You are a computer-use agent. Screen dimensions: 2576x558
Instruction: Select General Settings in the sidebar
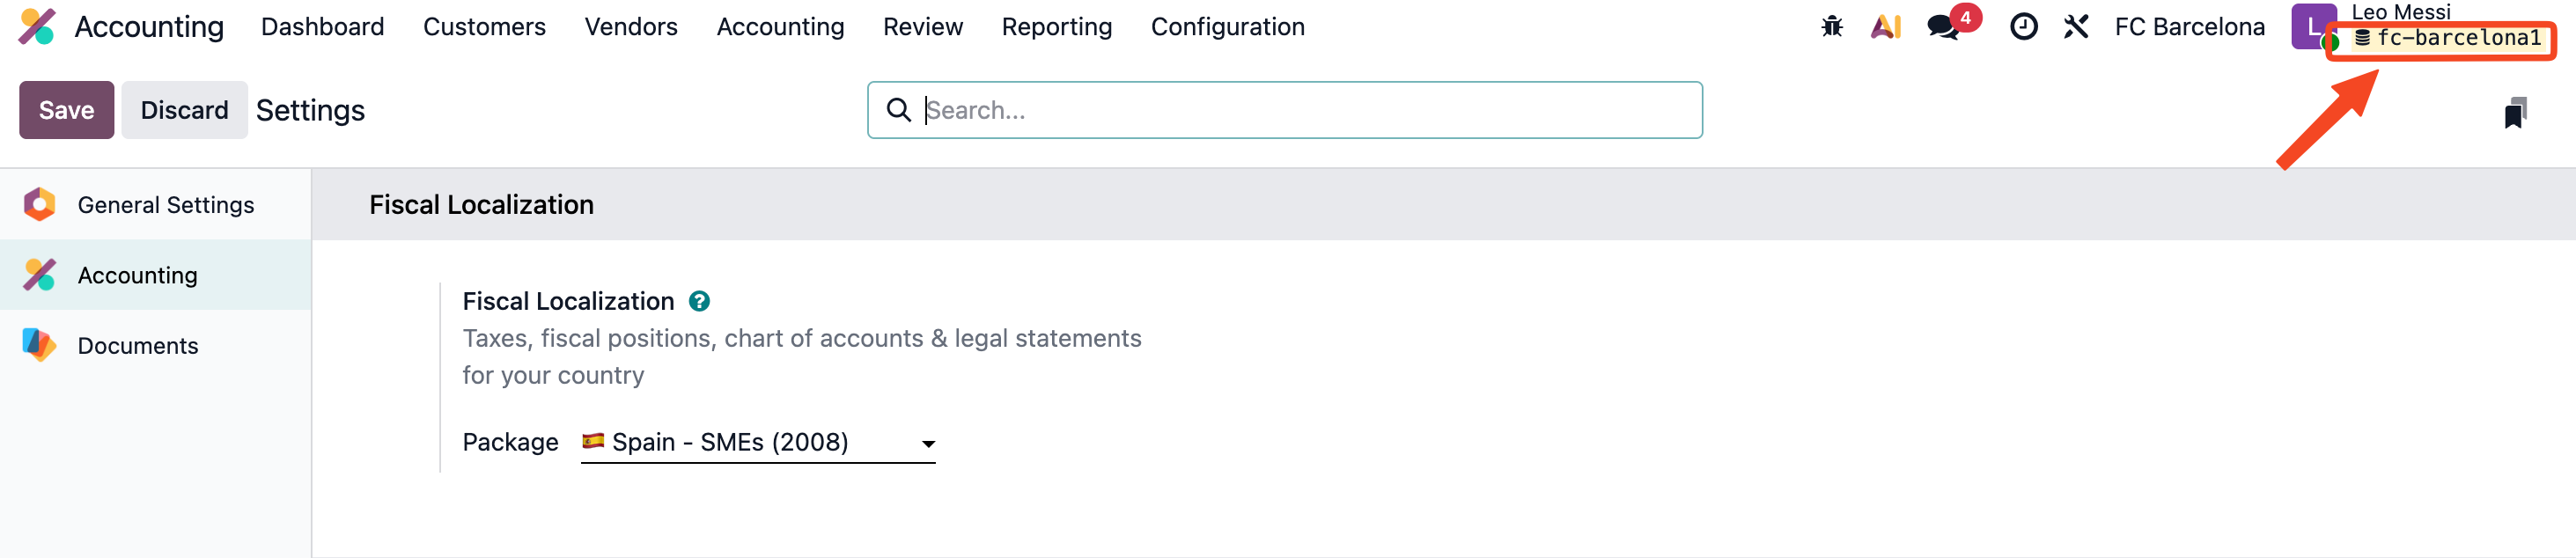tap(165, 205)
